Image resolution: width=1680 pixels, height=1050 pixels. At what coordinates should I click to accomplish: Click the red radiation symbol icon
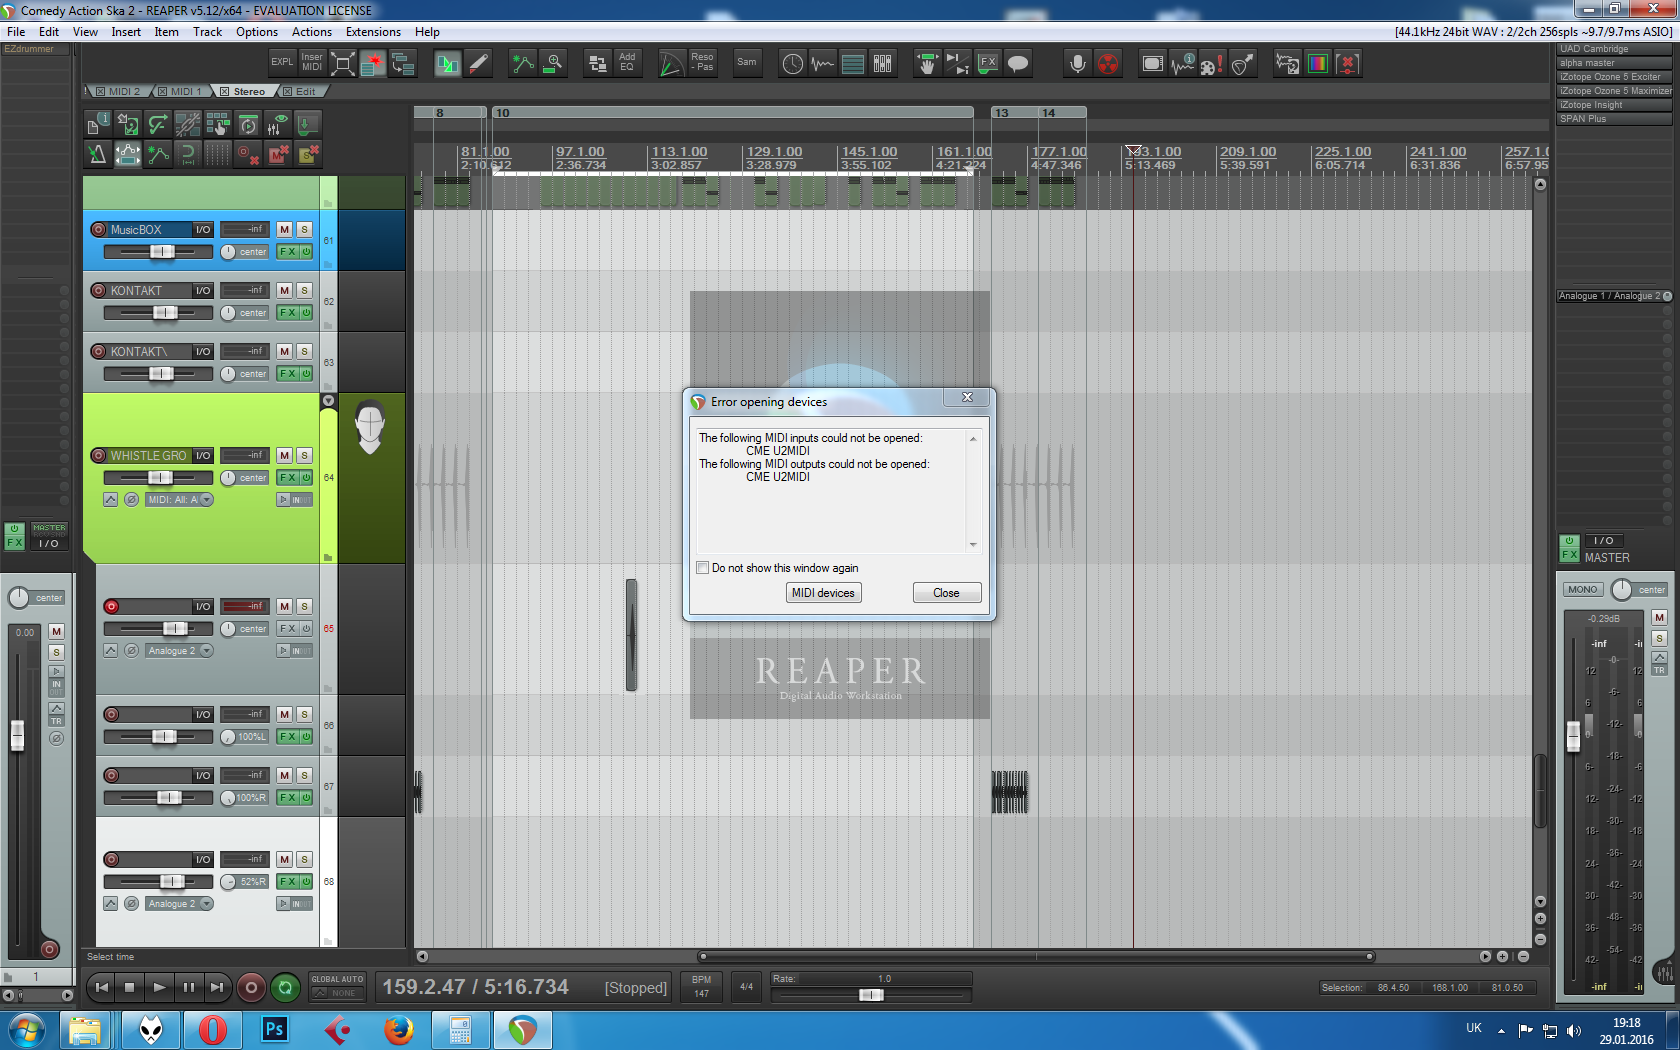(x=1108, y=63)
